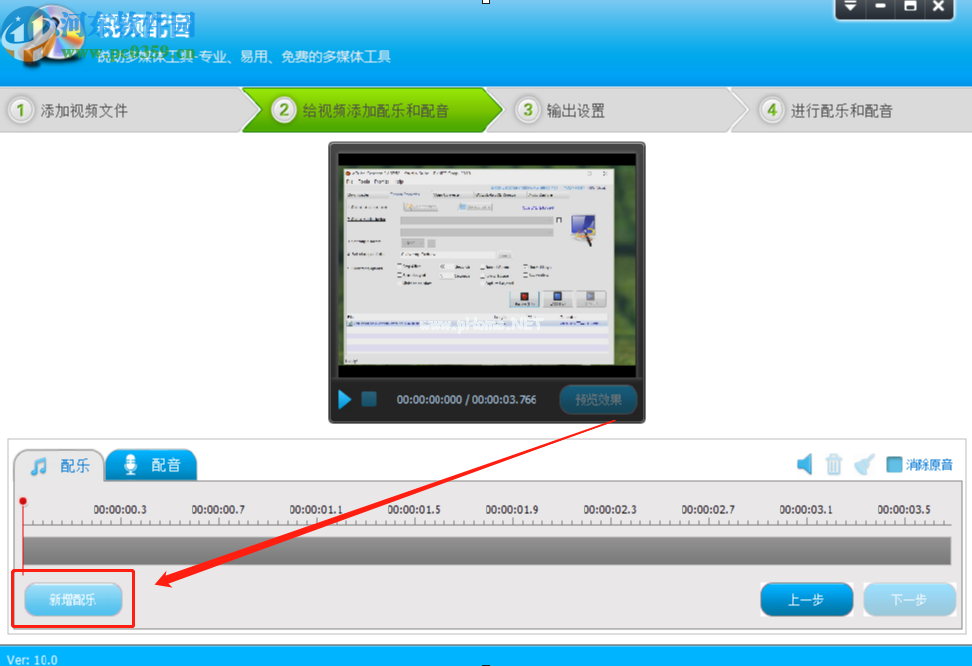Click the trash delete icon
Viewport: 972px width, 666px height.
(834, 464)
